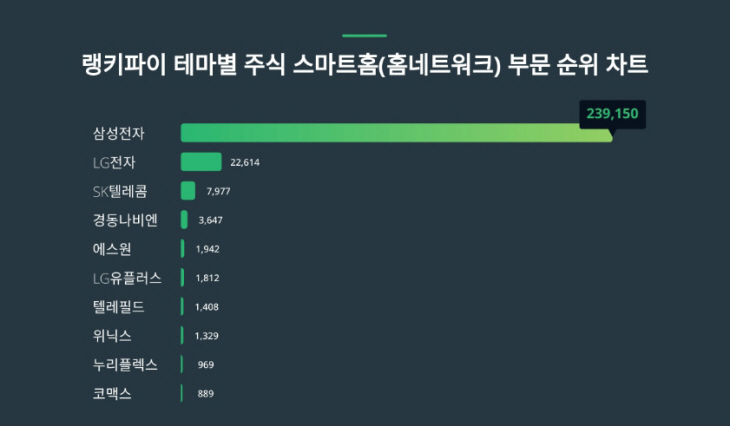Open the 누리플렉스 label
The width and height of the screenshot is (730, 426).
125,365
